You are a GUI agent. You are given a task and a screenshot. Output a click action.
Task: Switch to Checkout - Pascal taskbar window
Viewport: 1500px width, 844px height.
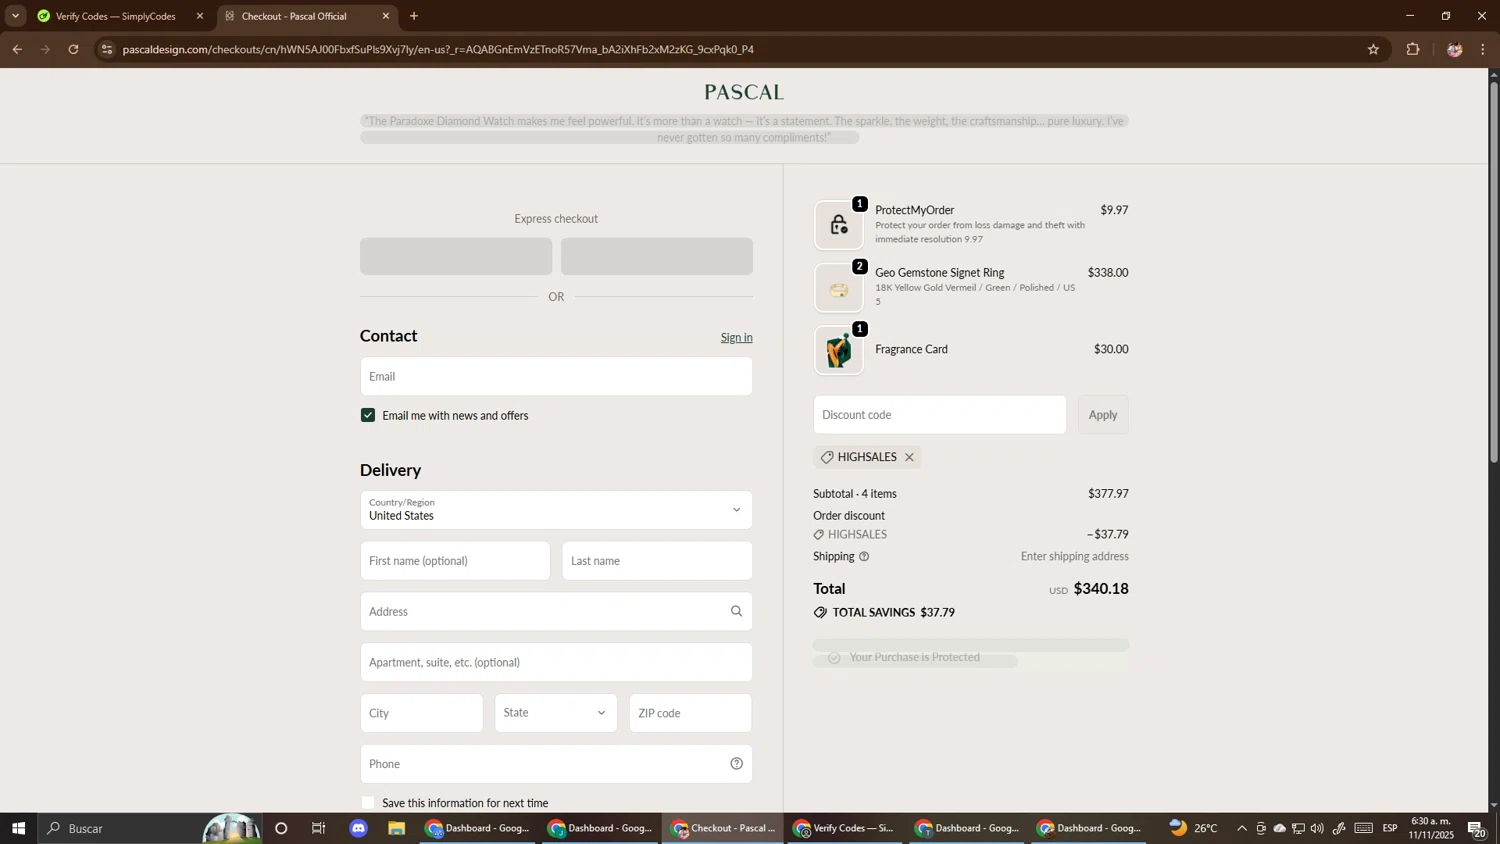(724, 828)
